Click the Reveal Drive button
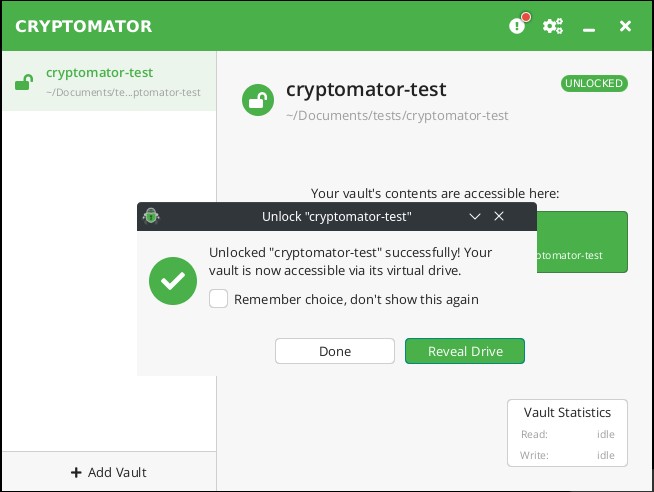The height and width of the screenshot is (492, 654). (465, 351)
